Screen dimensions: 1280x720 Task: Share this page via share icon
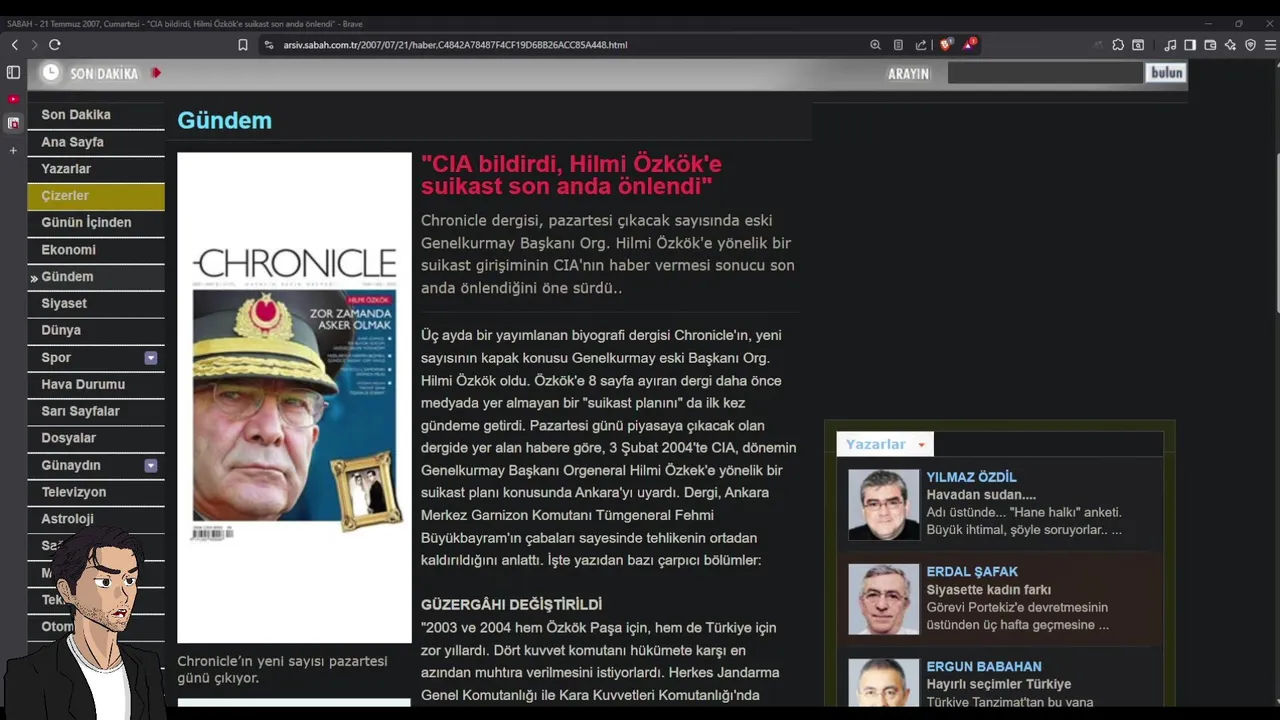tap(921, 45)
